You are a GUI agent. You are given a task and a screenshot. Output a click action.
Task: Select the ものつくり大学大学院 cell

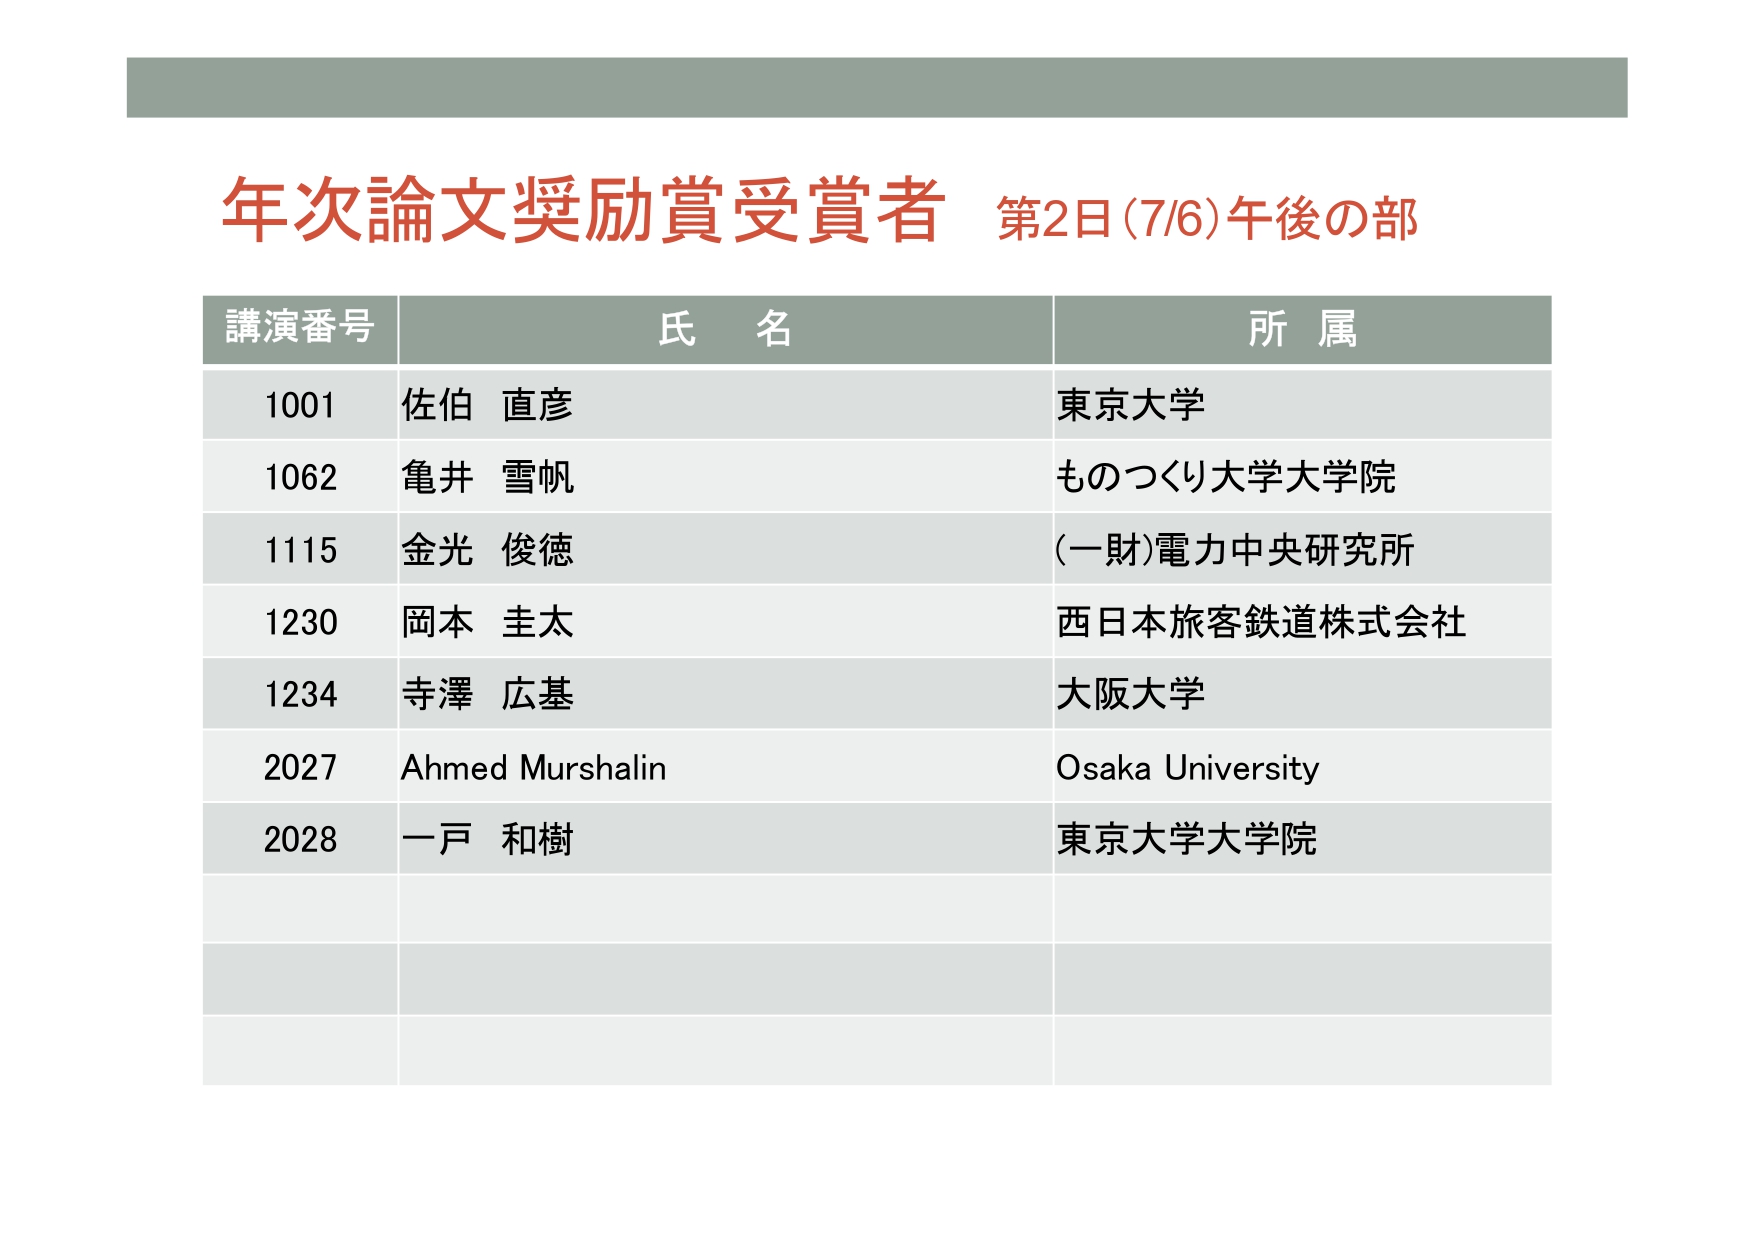1225,478
